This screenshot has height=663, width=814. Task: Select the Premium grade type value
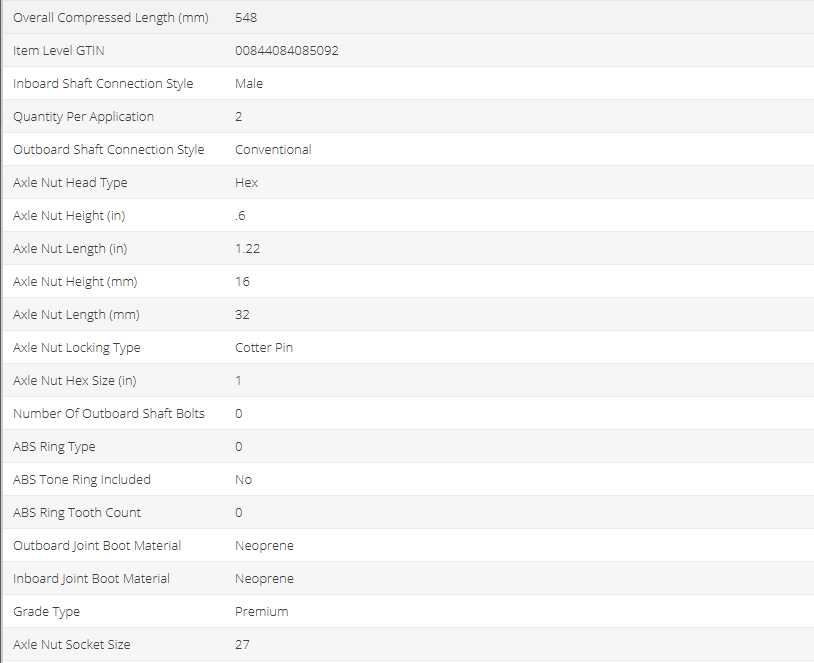click(261, 612)
